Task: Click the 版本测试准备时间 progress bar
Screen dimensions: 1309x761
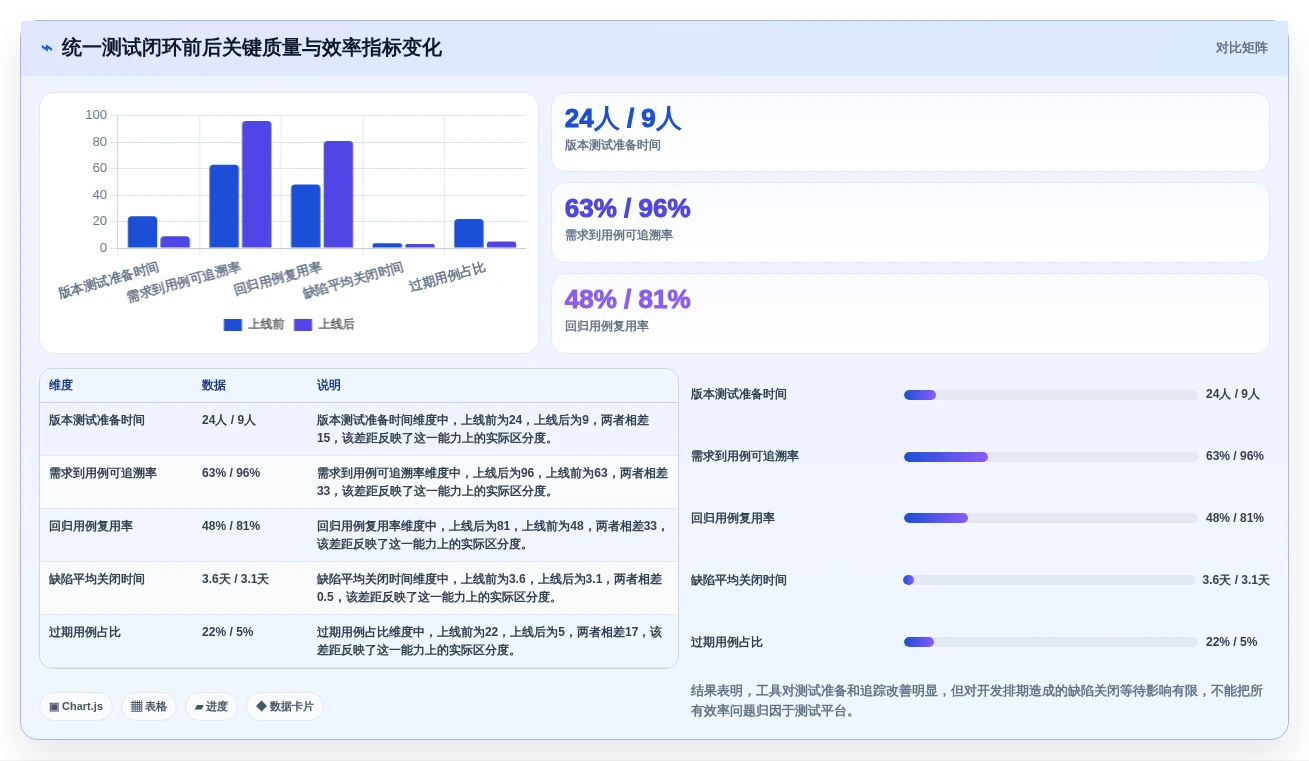Action: (1050, 395)
